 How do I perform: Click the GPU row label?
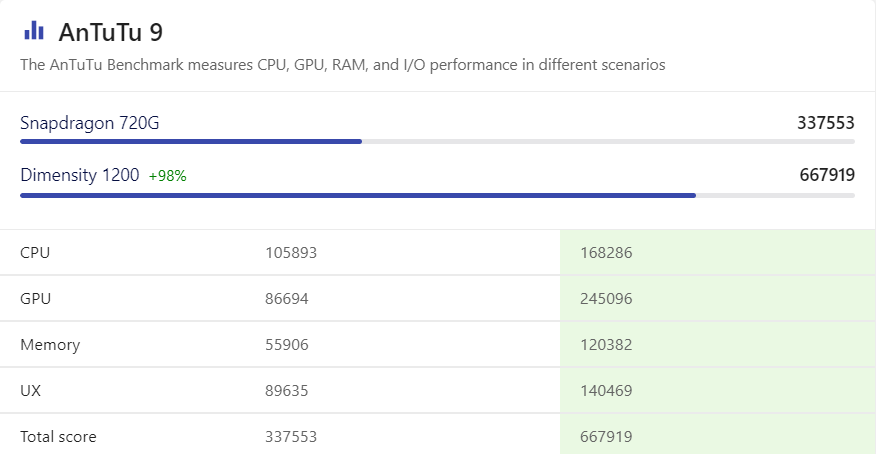[35, 299]
